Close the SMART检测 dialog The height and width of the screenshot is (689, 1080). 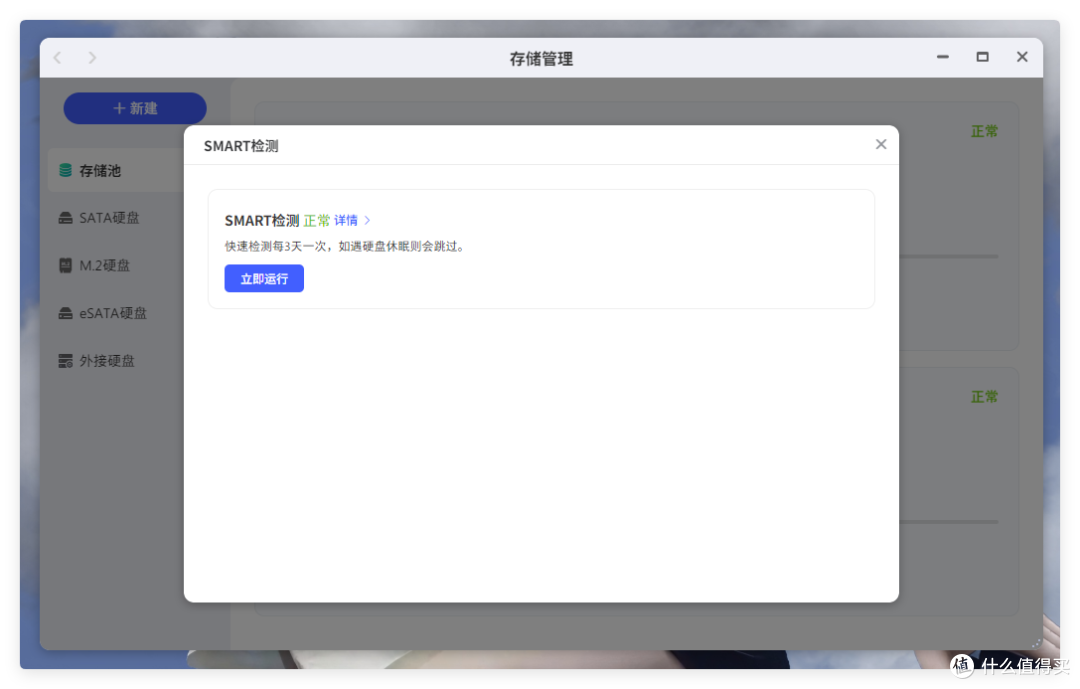[x=880, y=144]
